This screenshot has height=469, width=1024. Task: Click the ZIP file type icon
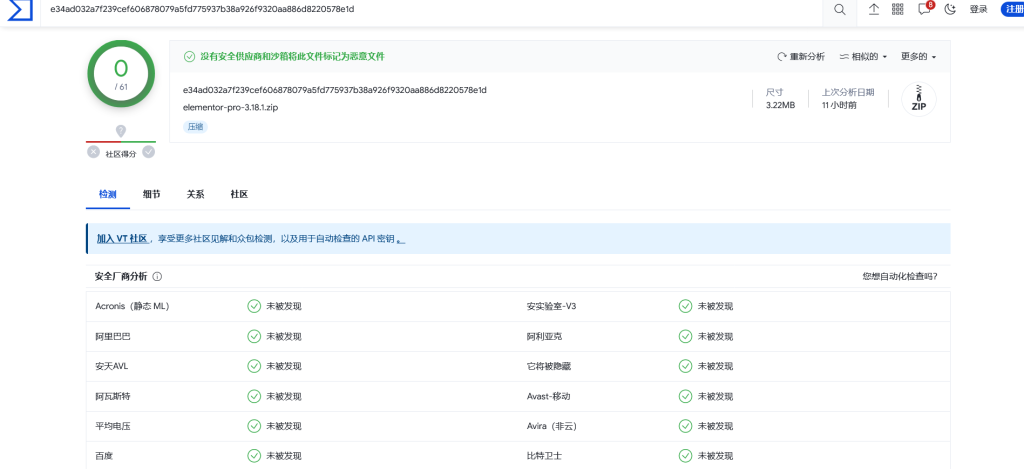[x=918, y=99]
